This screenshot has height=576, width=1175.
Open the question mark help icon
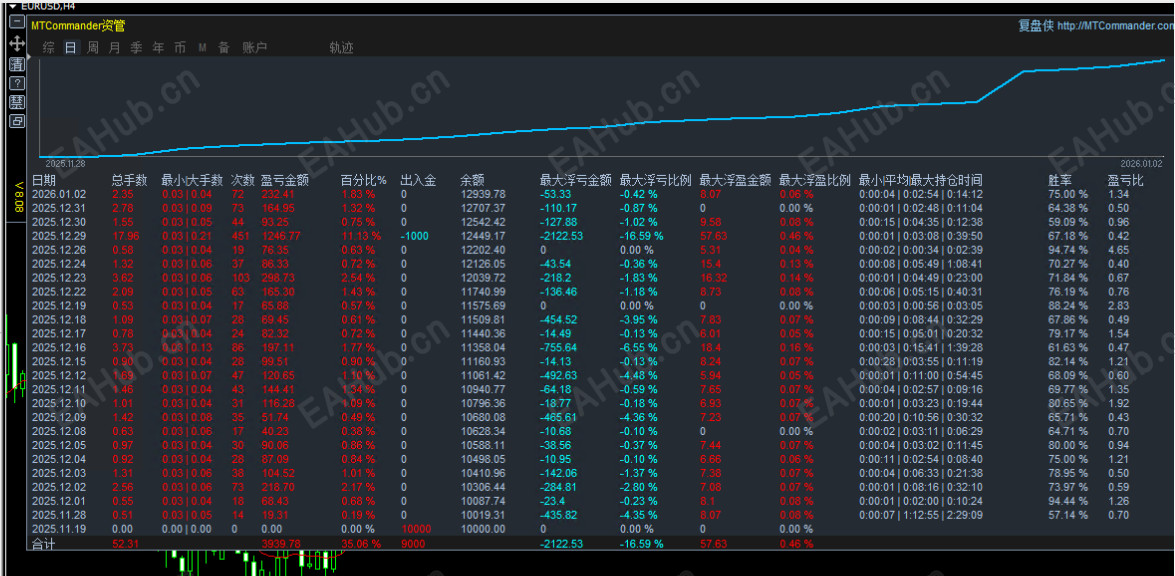(x=15, y=82)
